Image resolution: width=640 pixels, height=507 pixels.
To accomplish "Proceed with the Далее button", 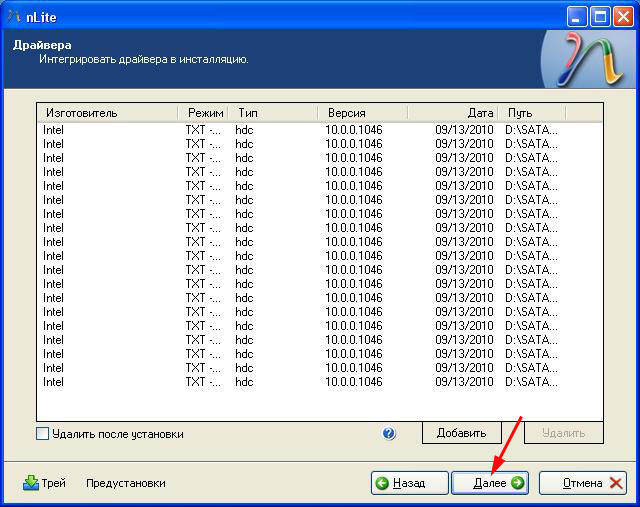I will [x=490, y=483].
